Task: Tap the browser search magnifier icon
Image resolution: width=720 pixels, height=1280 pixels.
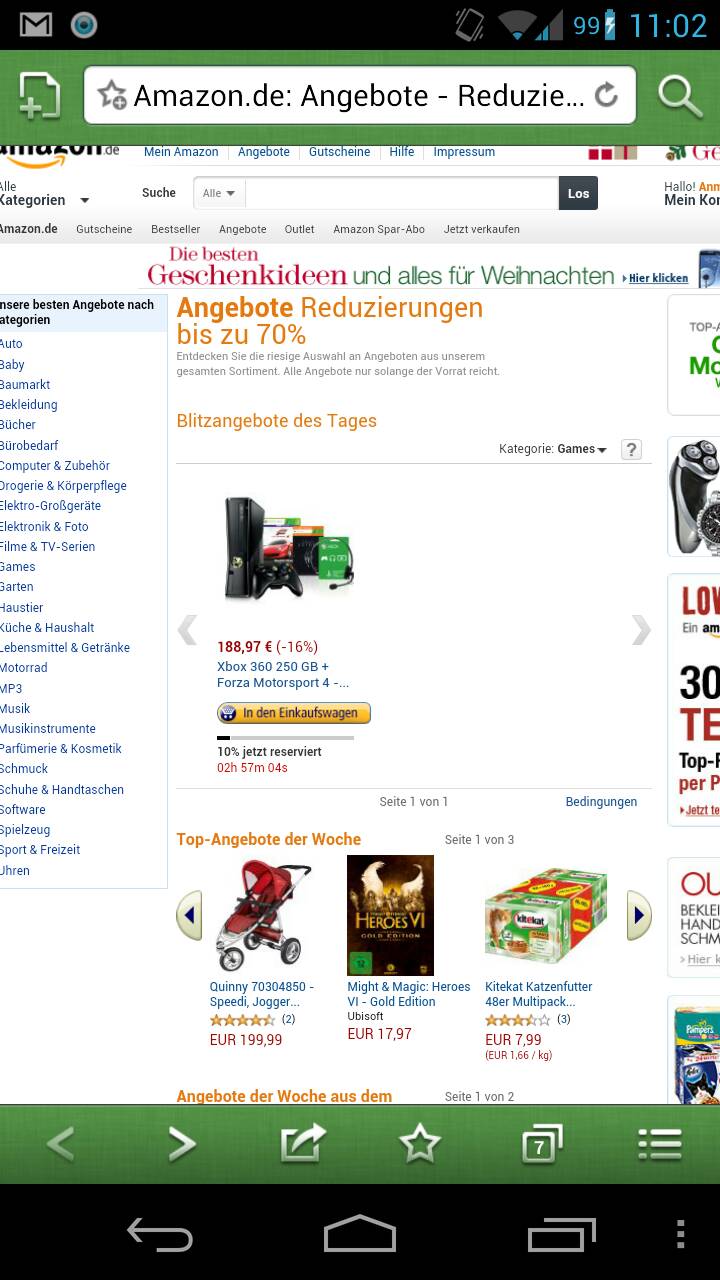Action: 680,96
